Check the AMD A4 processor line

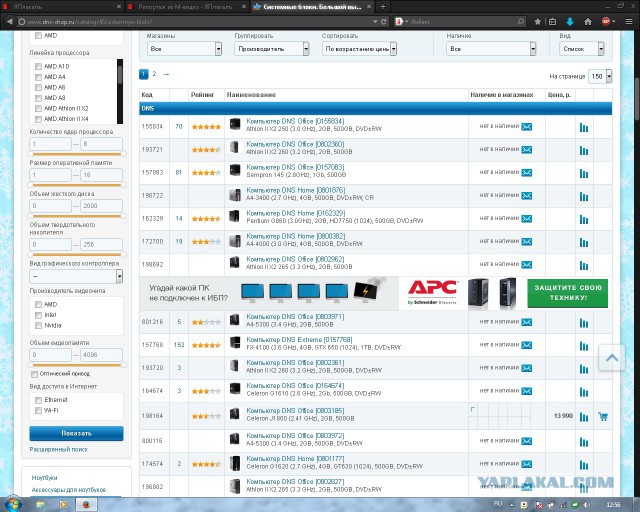pos(38,77)
